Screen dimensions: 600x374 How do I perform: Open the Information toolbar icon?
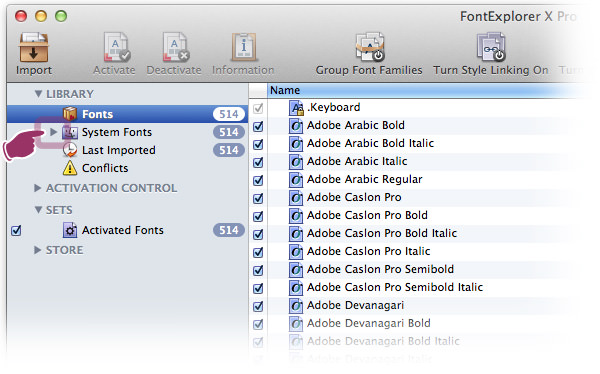244,47
